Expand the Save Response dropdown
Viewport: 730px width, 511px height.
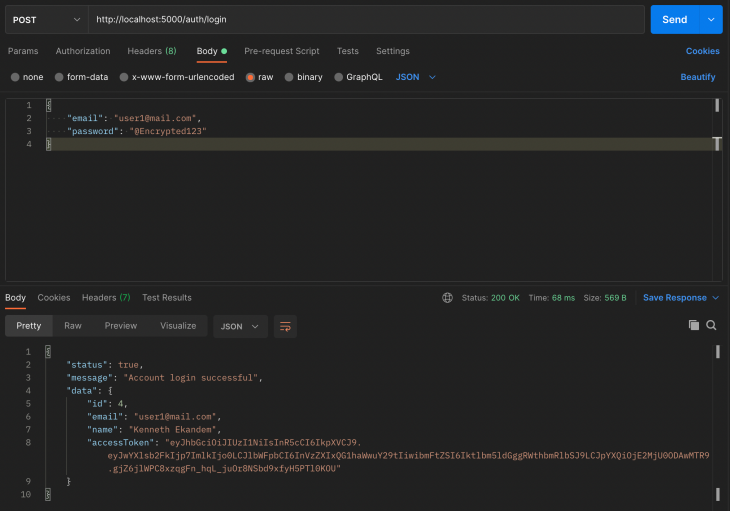click(715, 298)
